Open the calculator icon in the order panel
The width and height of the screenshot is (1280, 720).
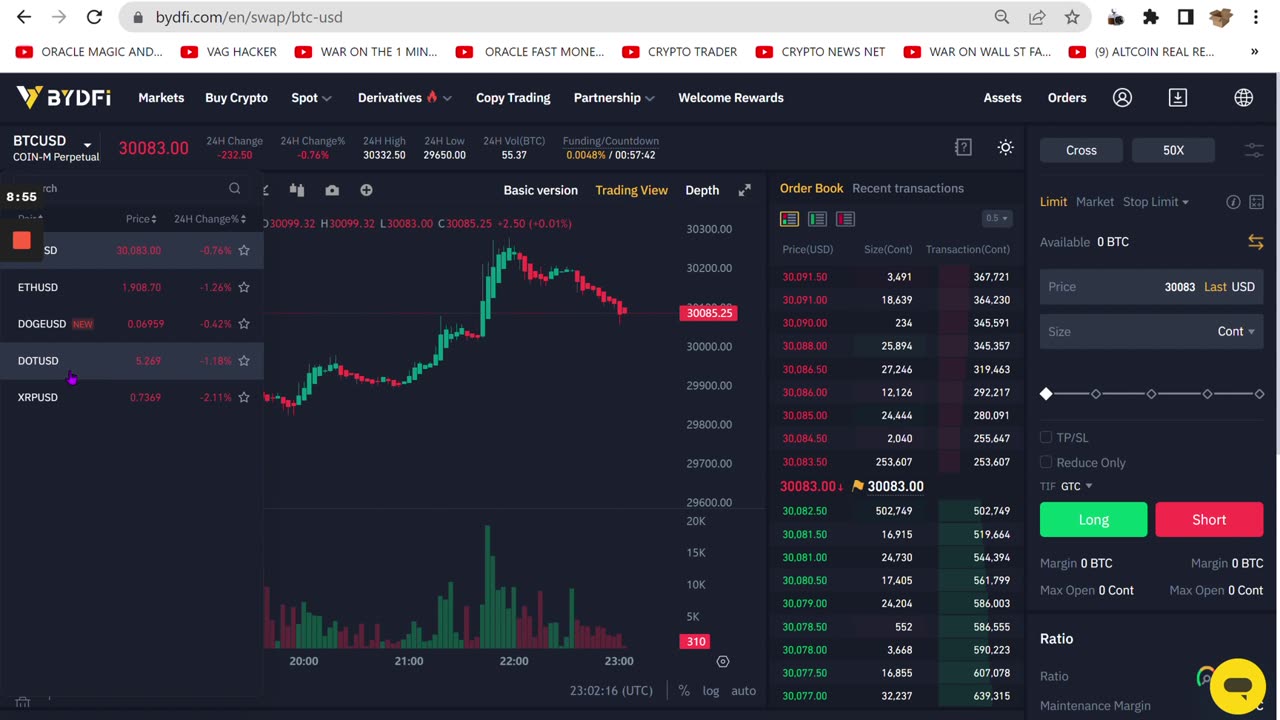(1256, 202)
